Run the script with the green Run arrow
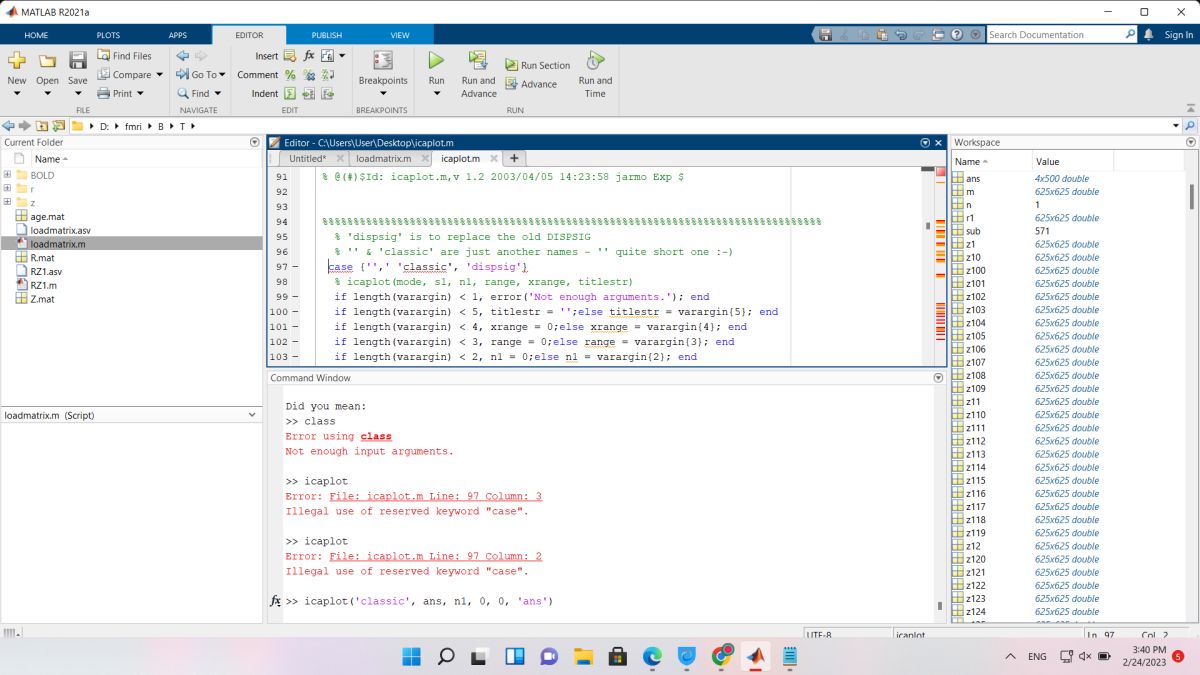 436,61
